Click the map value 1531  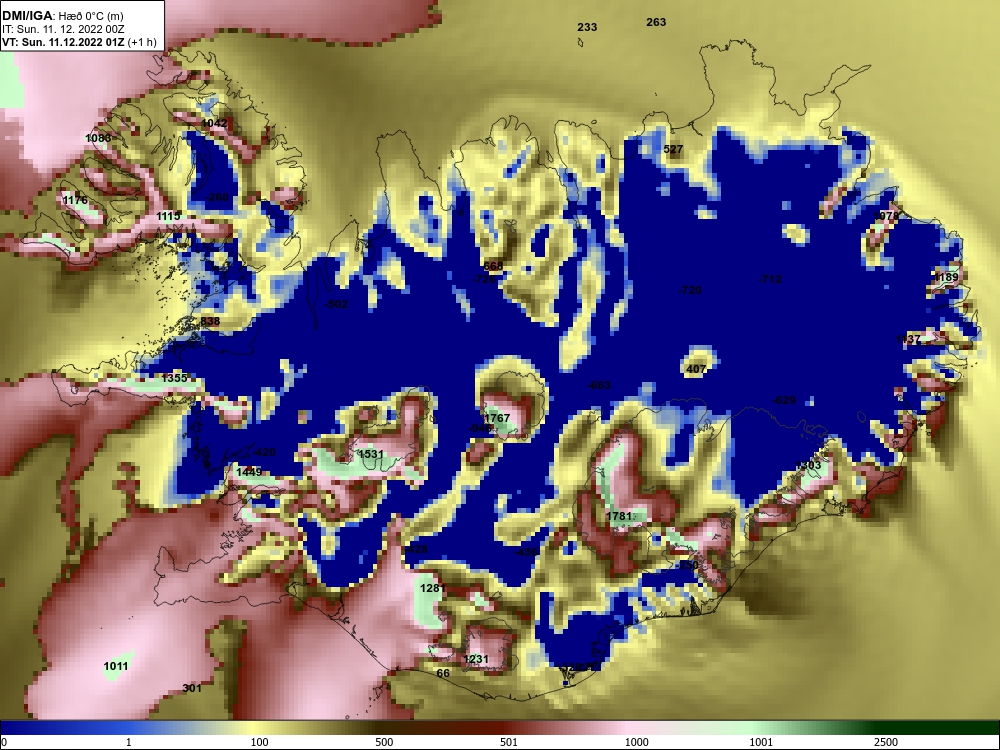pos(371,454)
